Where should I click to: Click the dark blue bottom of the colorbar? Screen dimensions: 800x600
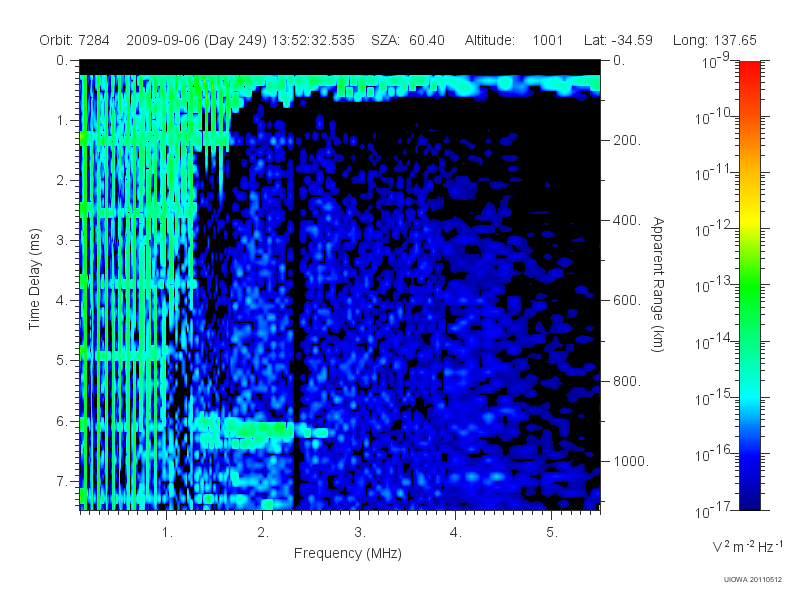coord(750,497)
